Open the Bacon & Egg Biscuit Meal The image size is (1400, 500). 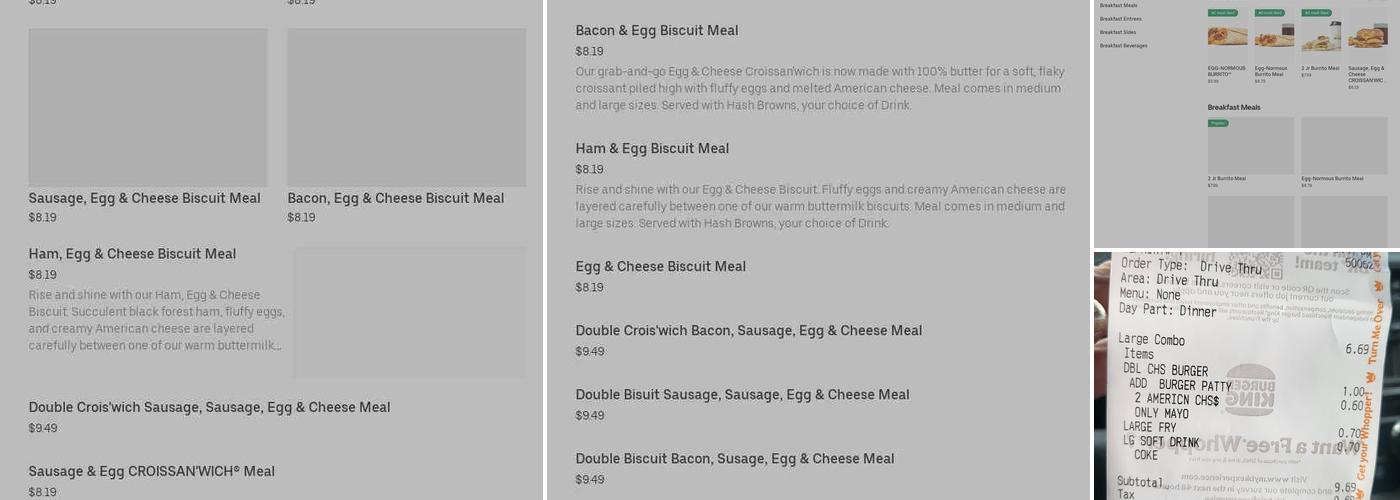[656, 31]
